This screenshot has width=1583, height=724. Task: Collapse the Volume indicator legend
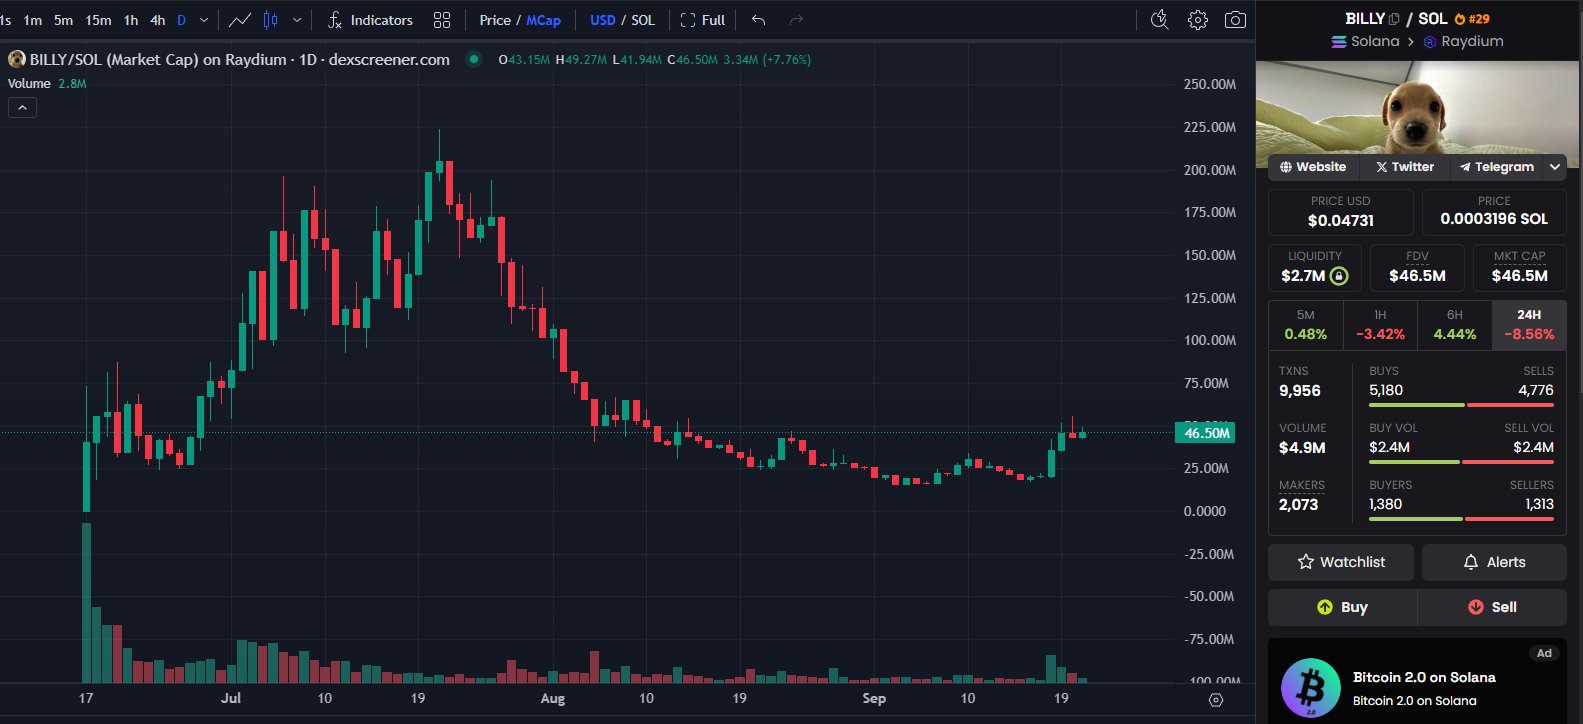[x=22, y=107]
